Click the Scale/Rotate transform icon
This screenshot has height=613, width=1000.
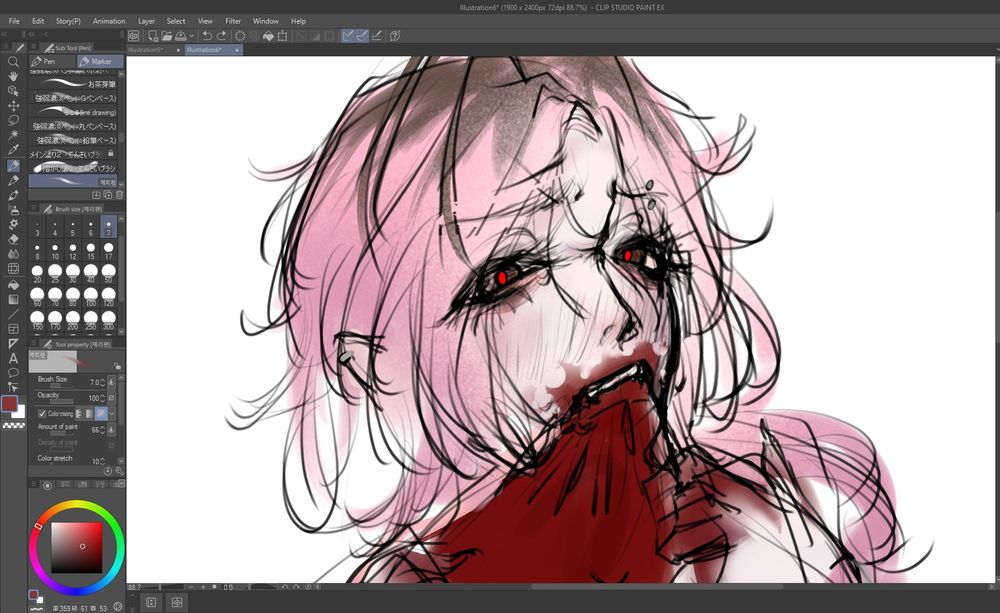point(283,36)
